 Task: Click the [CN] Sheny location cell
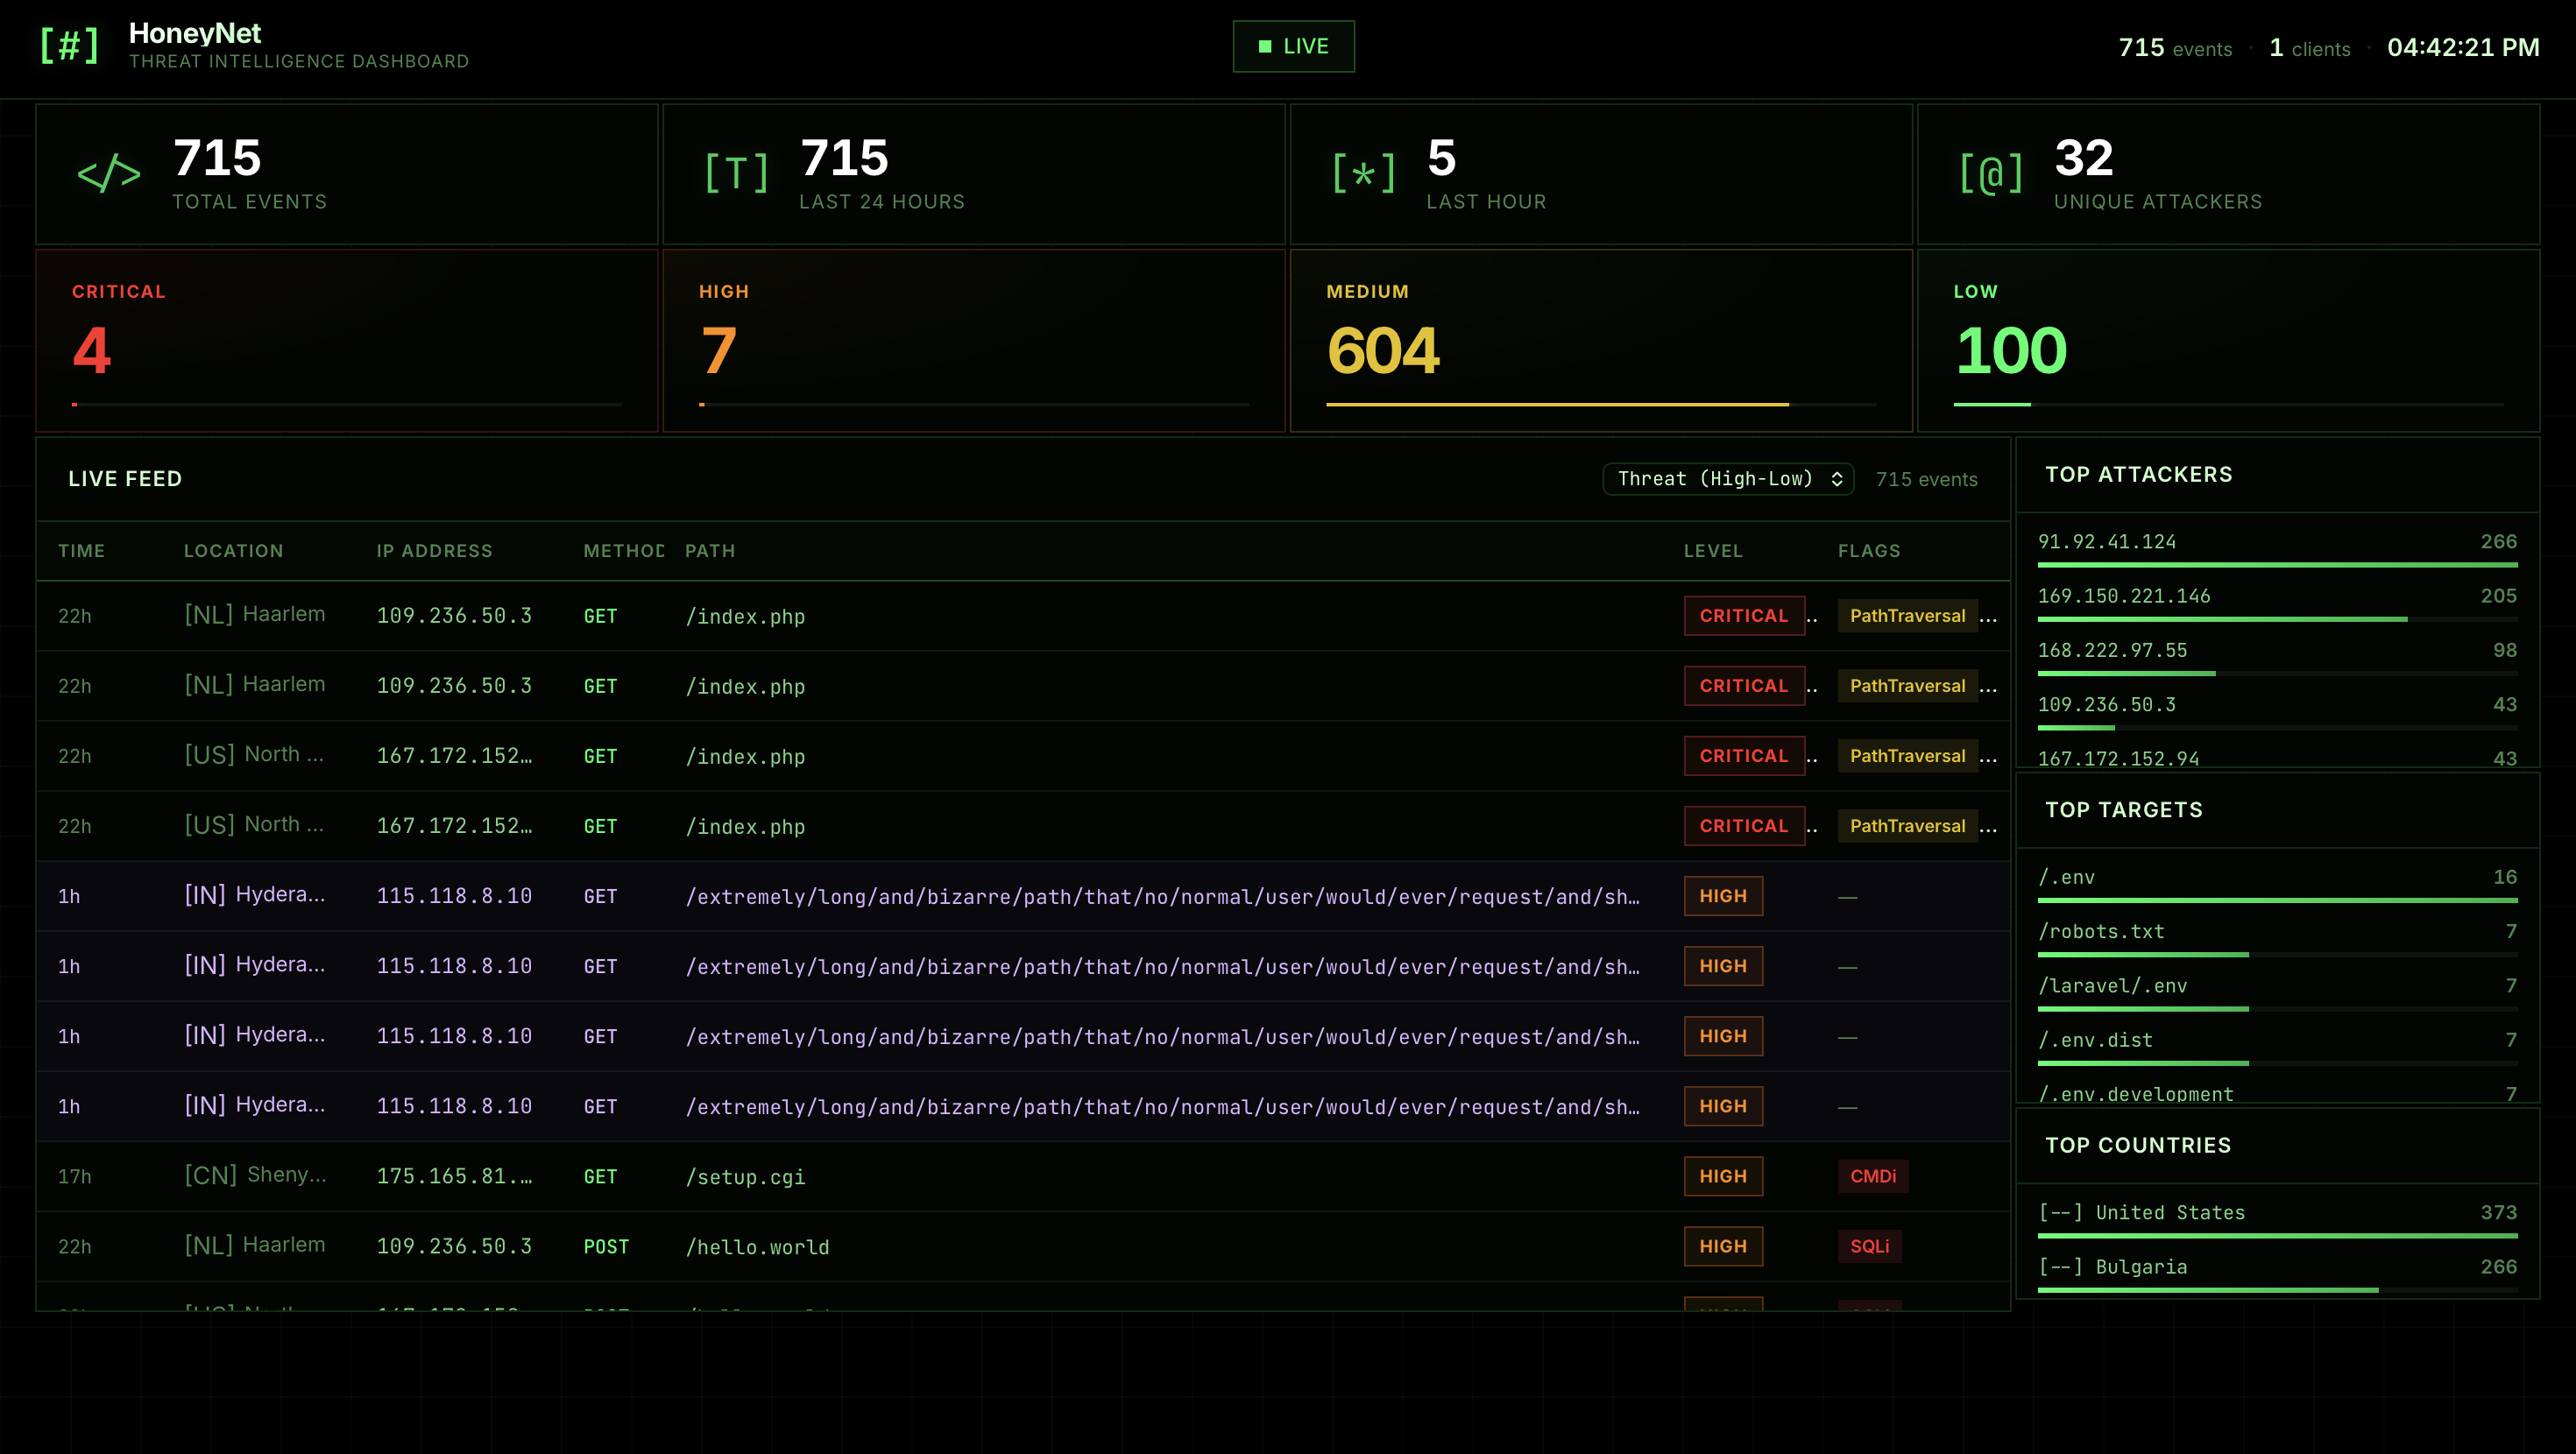click(255, 1175)
